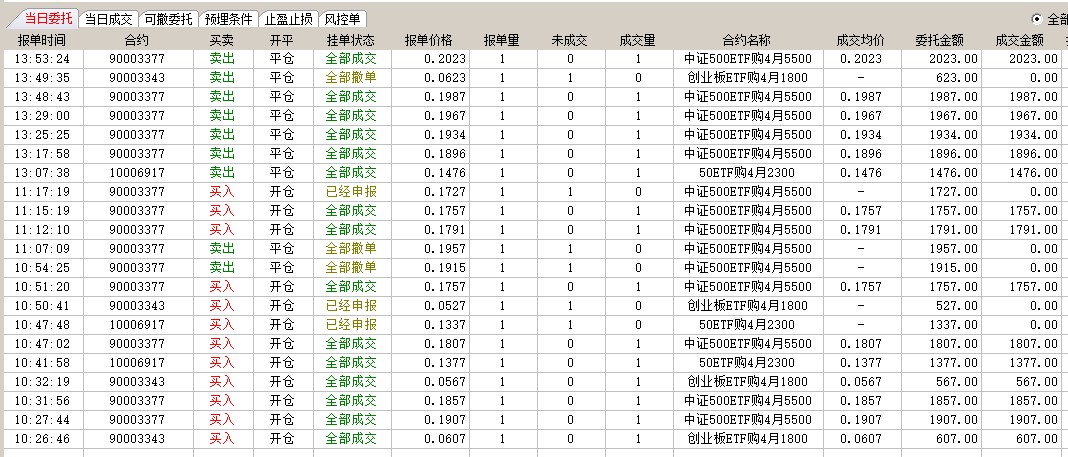This screenshot has width=1068, height=457.
Task: Click price 0.1934 in 报单价格 column
Action: (445, 135)
